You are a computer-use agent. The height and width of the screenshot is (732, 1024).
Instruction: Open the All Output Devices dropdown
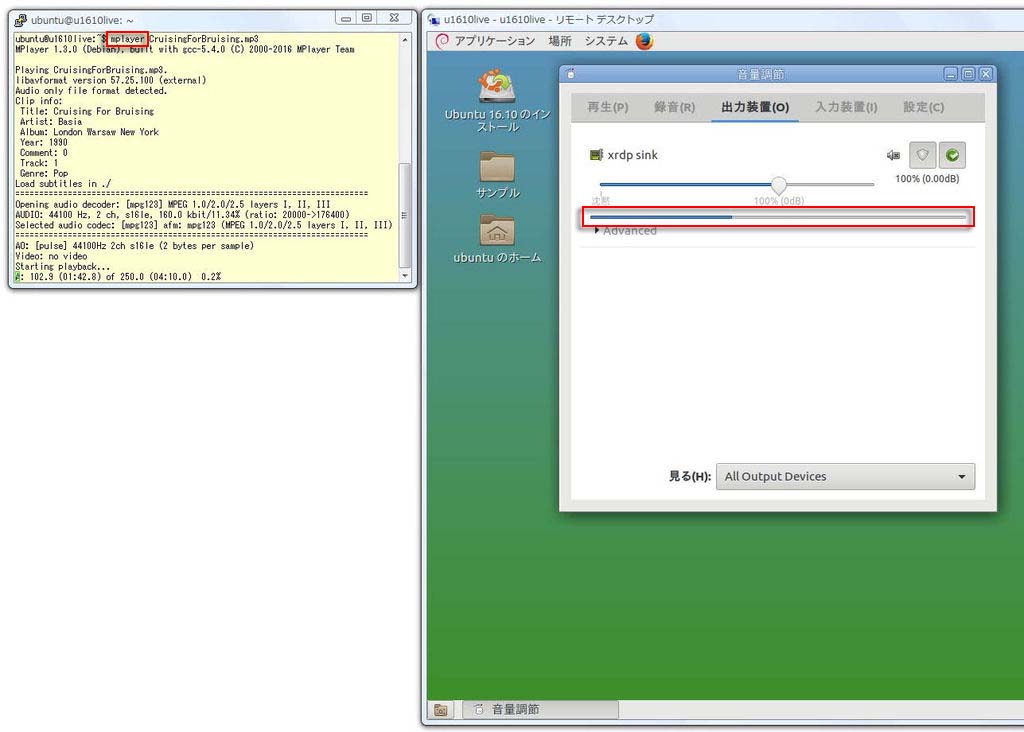point(845,477)
